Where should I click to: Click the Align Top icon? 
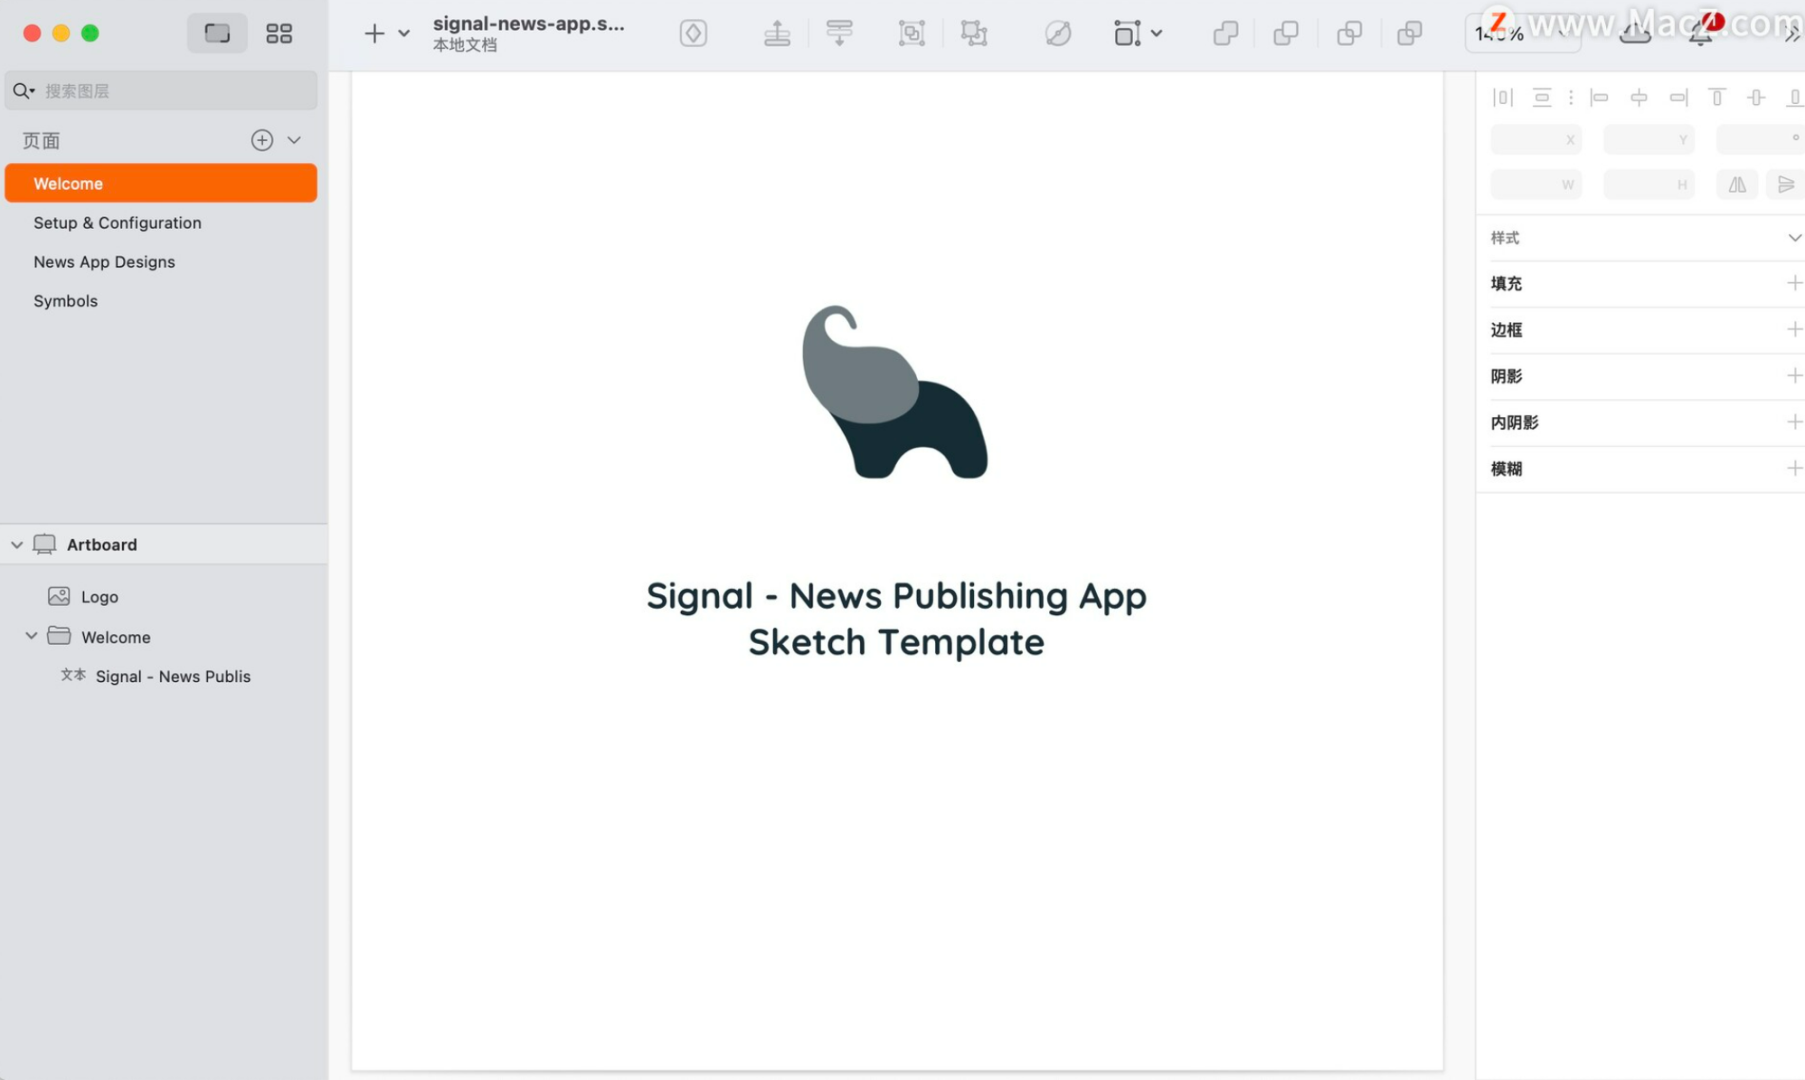(1717, 97)
